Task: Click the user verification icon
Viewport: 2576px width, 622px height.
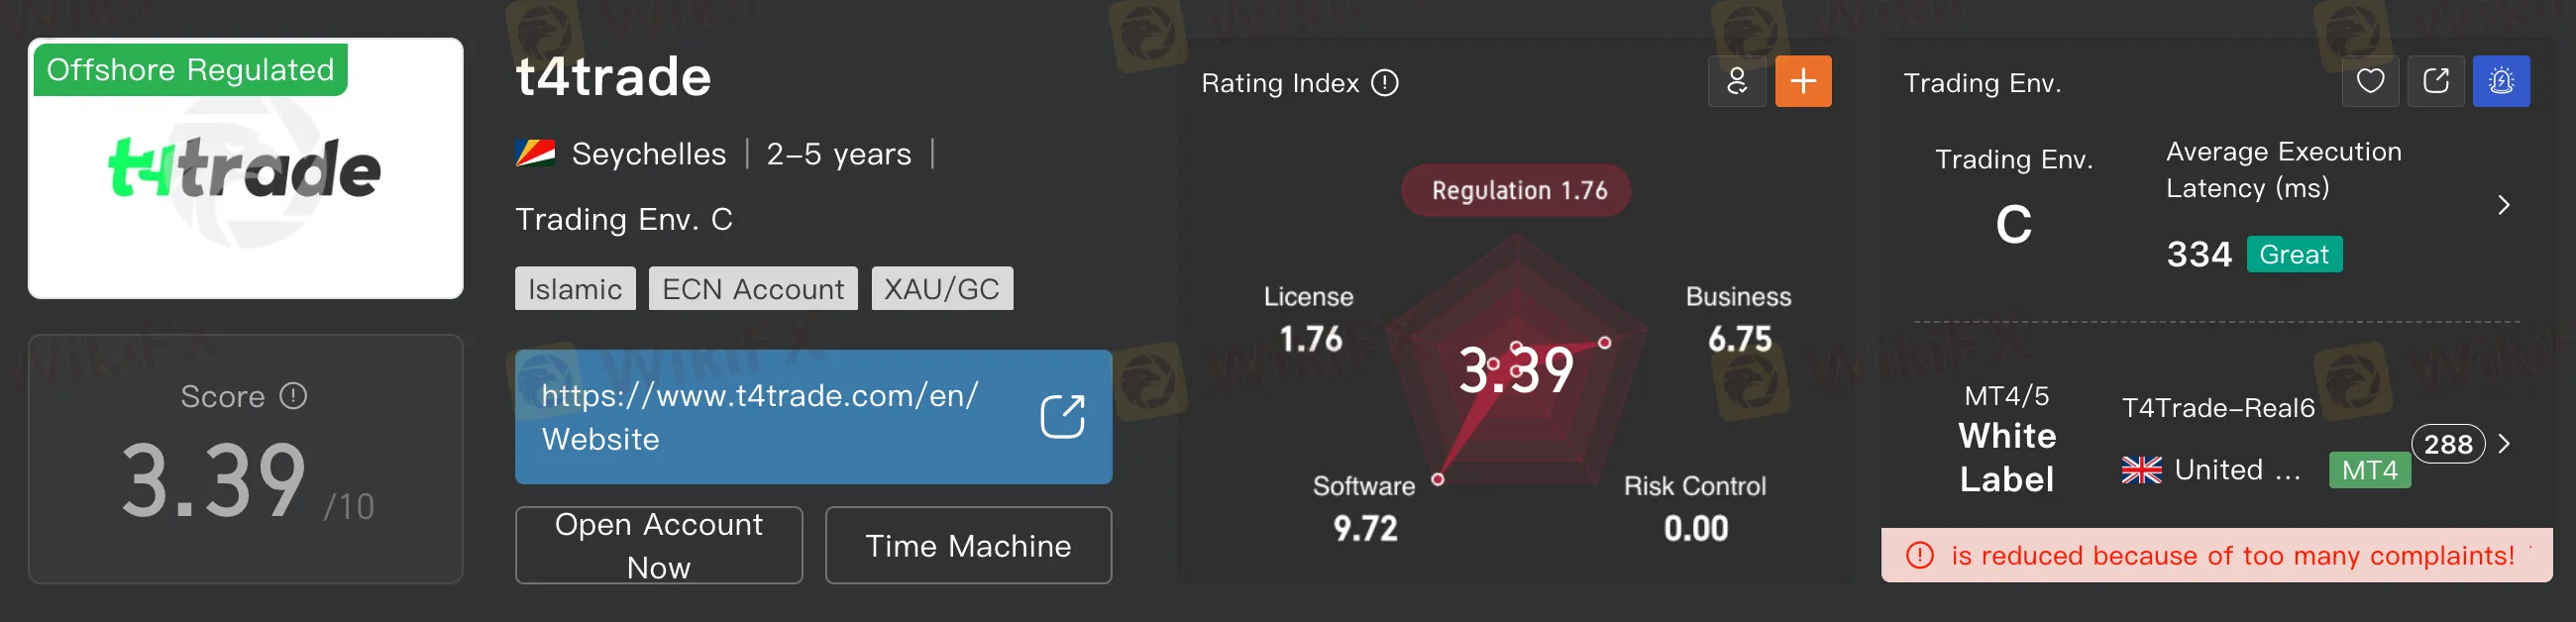Action: coord(1737,81)
